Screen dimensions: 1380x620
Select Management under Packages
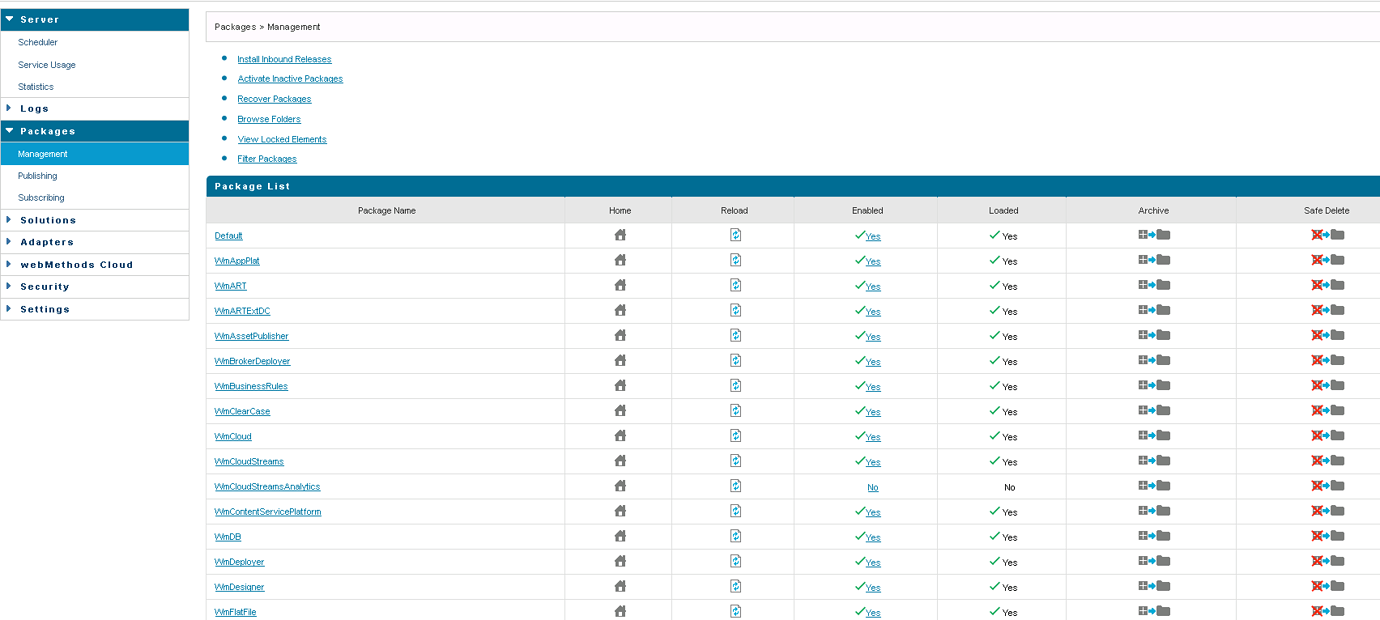(95, 154)
